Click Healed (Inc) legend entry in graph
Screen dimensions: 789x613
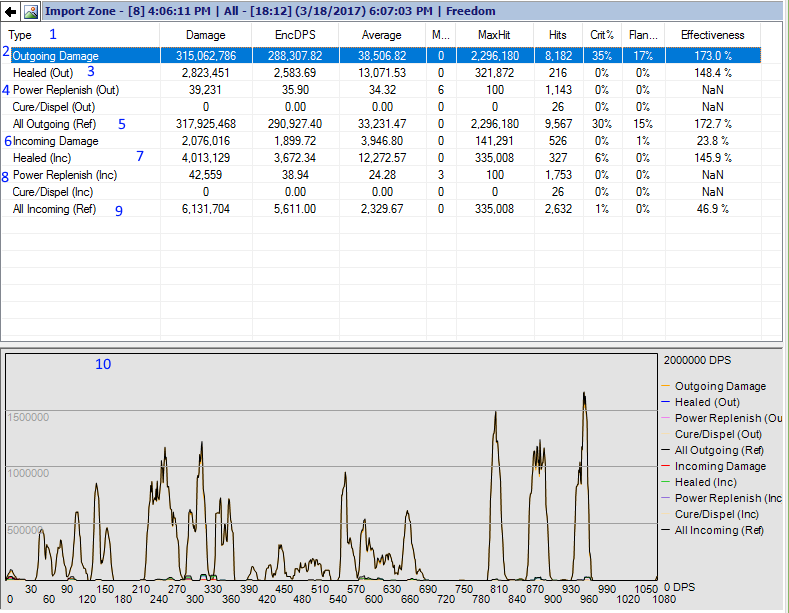click(x=708, y=482)
